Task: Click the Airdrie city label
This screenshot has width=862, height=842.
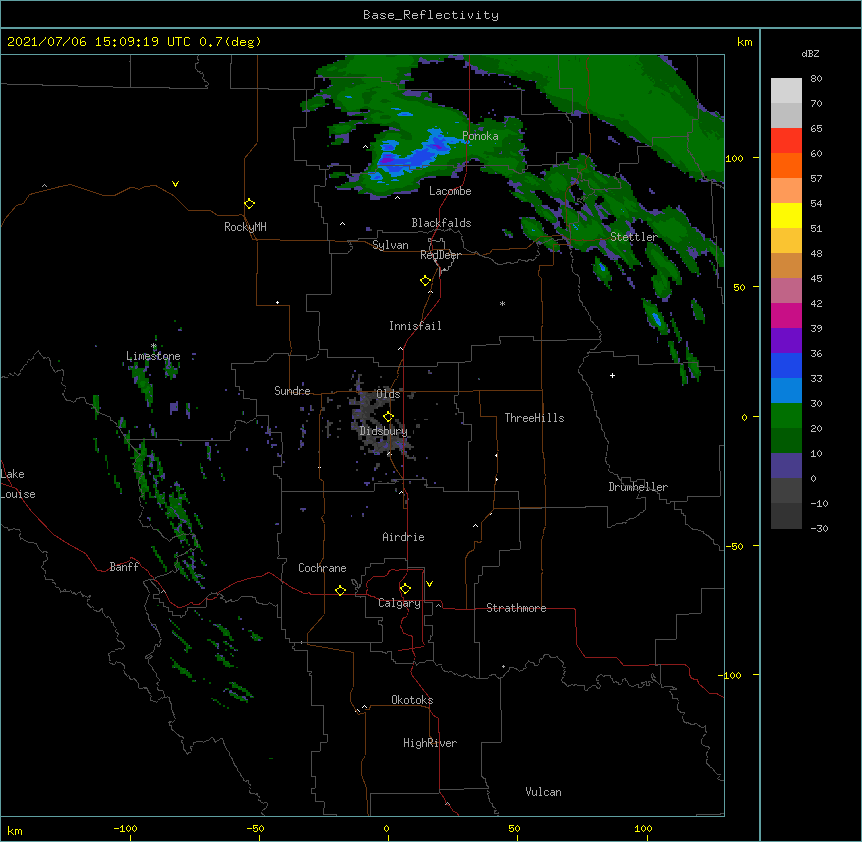Action: tap(404, 537)
